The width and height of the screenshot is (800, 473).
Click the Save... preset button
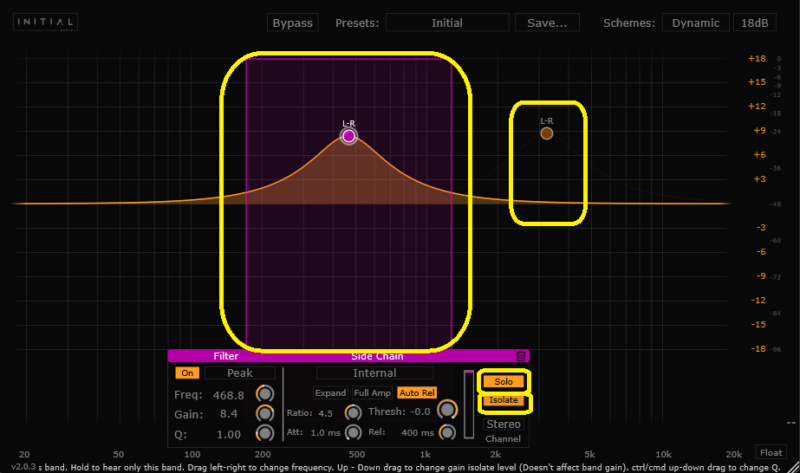pyautogui.click(x=547, y=22)
